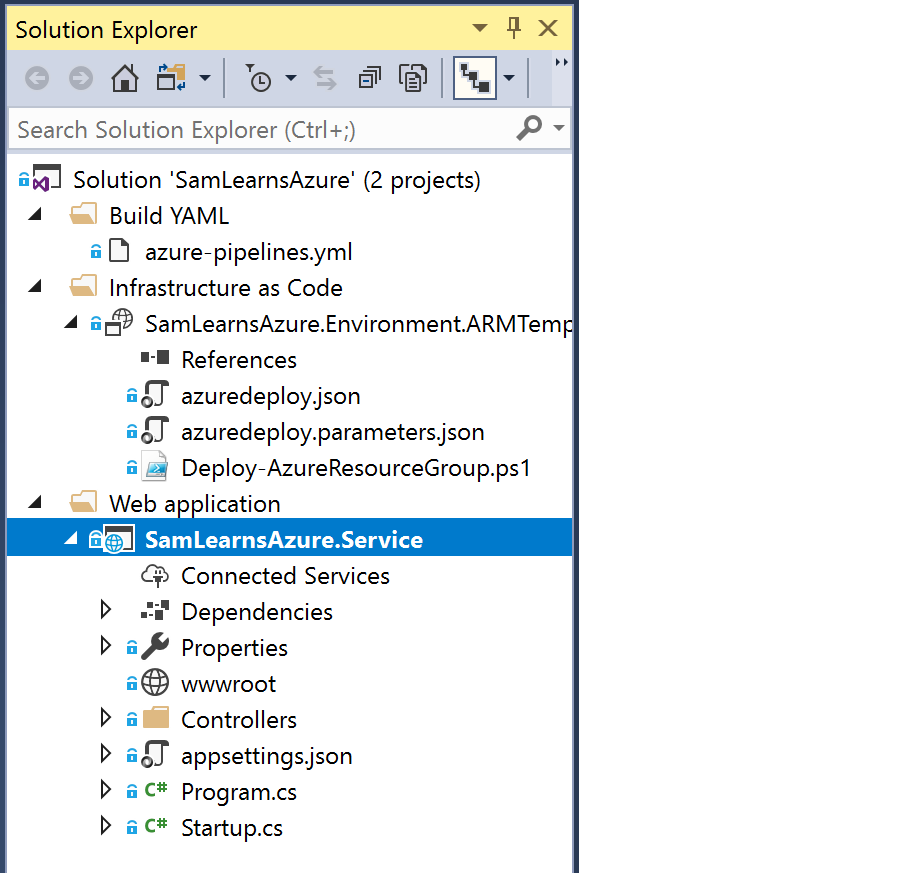Image resolution: width=921 pixels, height=873 pixels.
Task: Click the Show All Files icon
Action: click(x=412, y=78)
